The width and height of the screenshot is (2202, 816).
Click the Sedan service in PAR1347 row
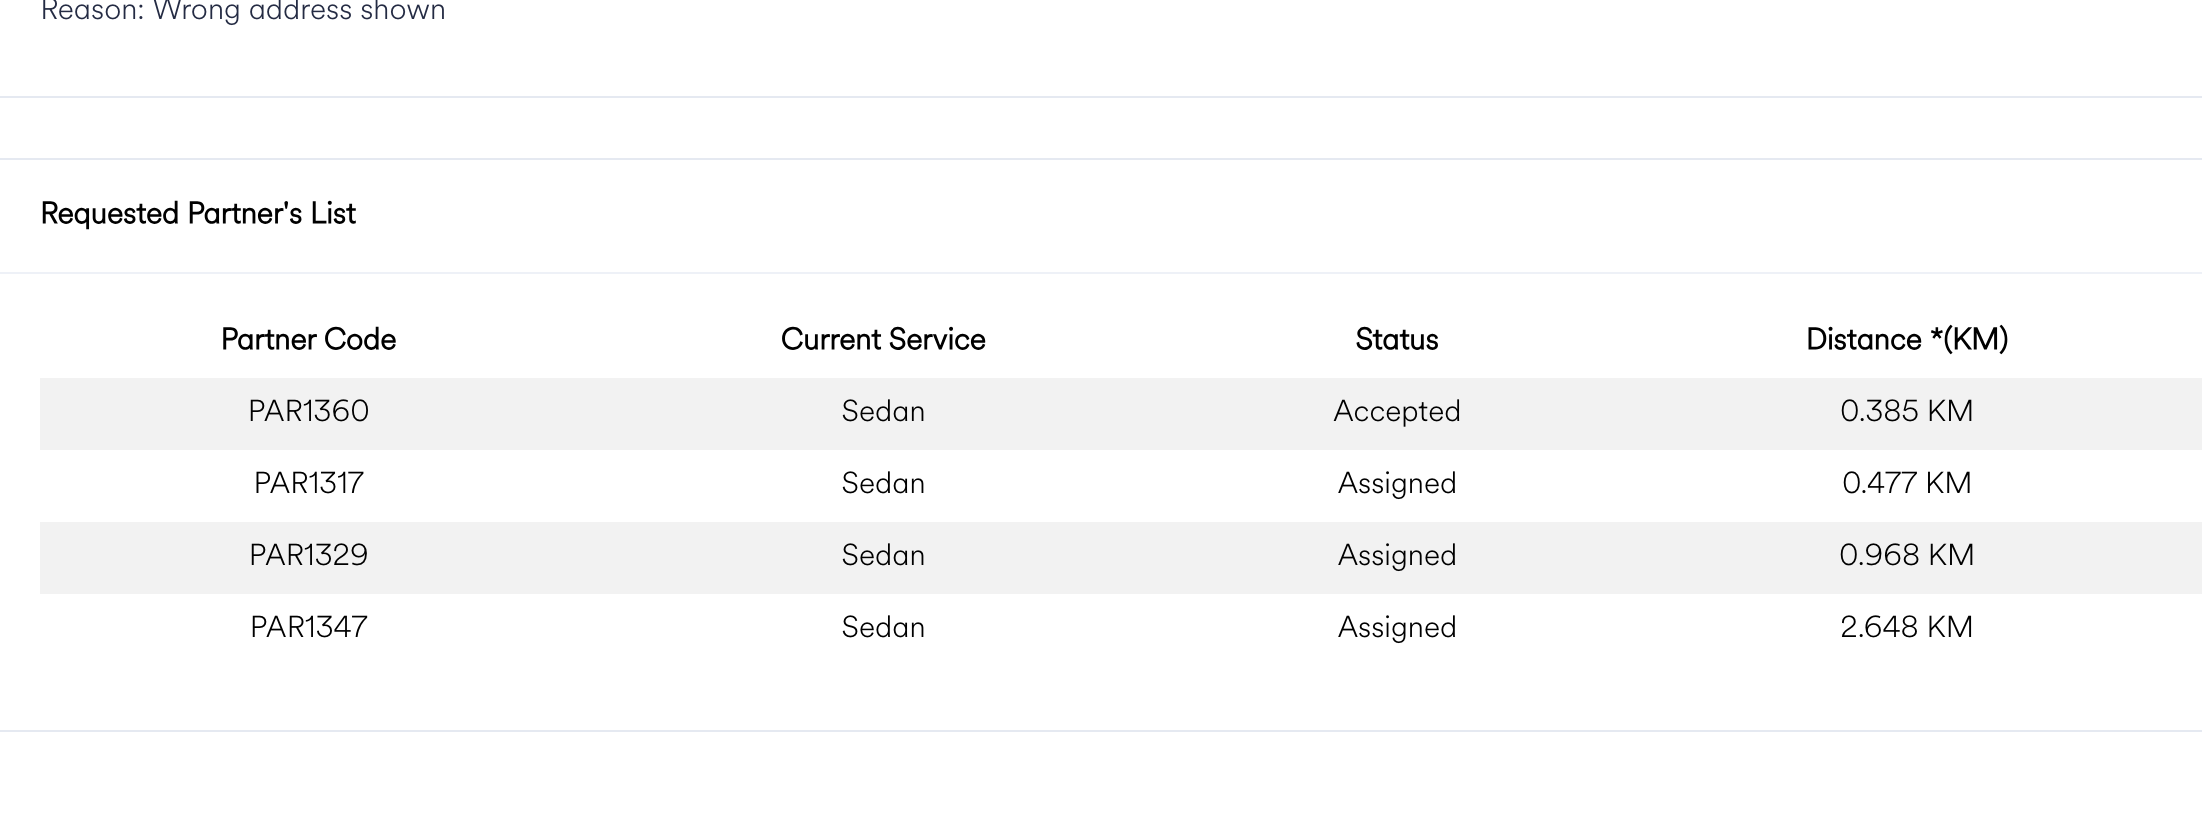tap(883, 628)
